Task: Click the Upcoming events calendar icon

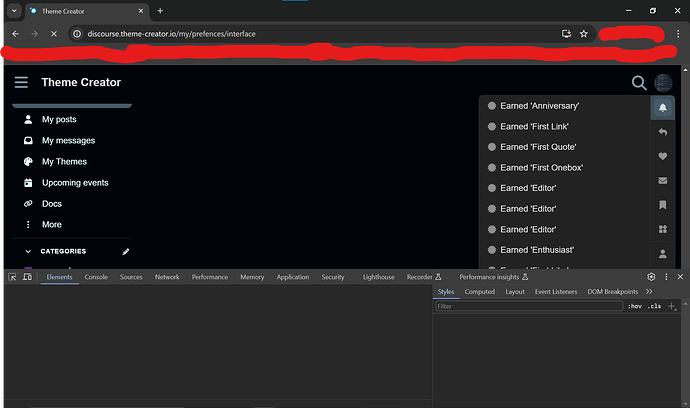Action: (x=28, y=183)
